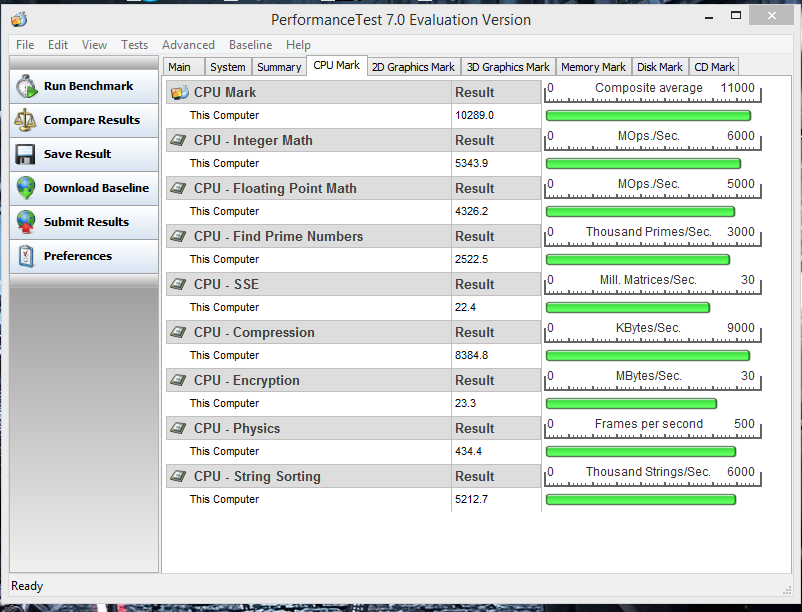The image size is (802, 612).
Task: Open the File menu
Action: point(25,45)
